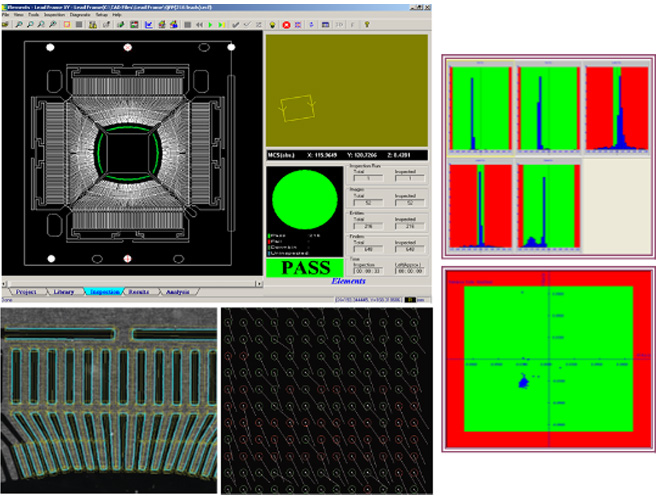Click the blue cluster in scatter plot
This screenshot has width=658, height=500.
point(523,382)
